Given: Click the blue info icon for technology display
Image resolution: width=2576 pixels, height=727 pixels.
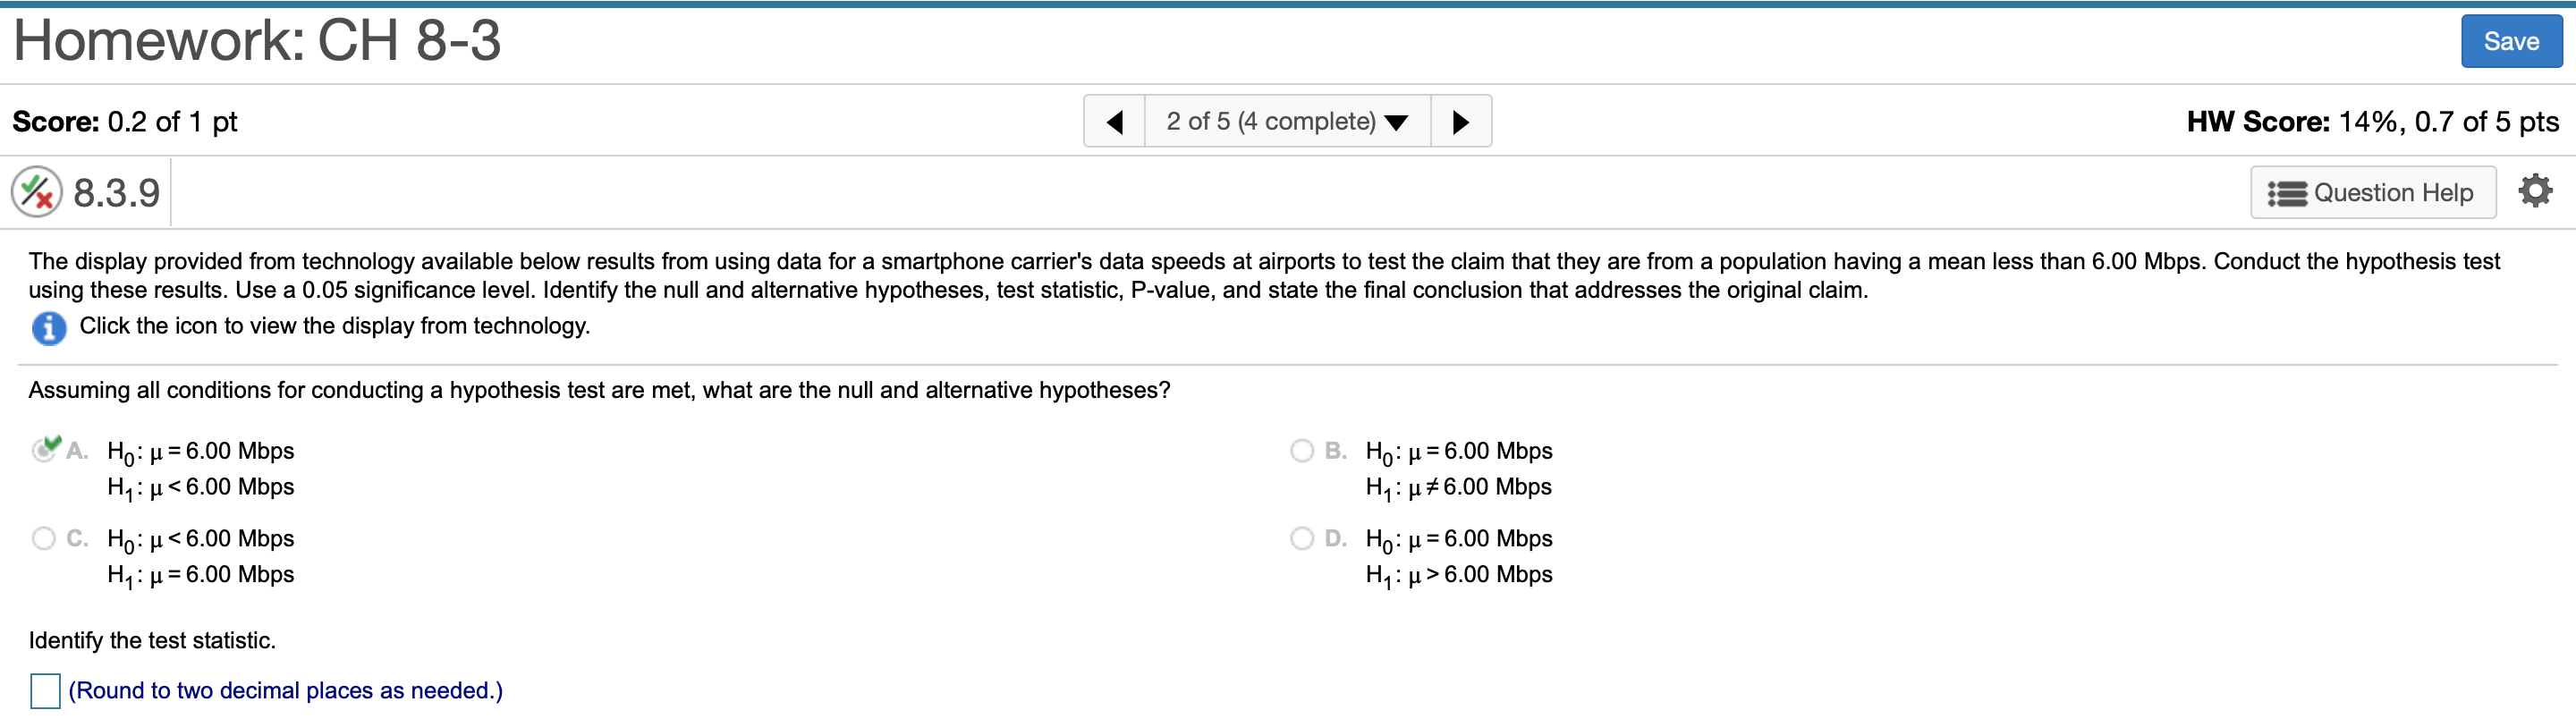Looking at the screenshot, I should (x=49, y=327).
